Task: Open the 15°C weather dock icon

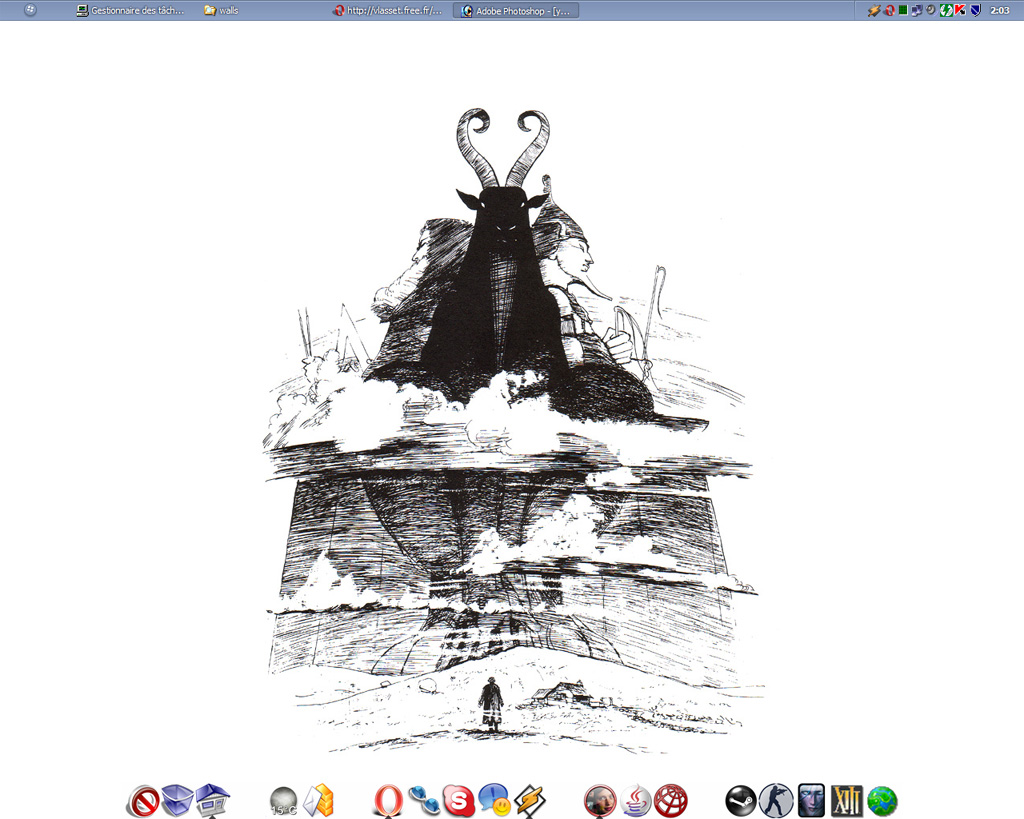Action: coord(283,801)
